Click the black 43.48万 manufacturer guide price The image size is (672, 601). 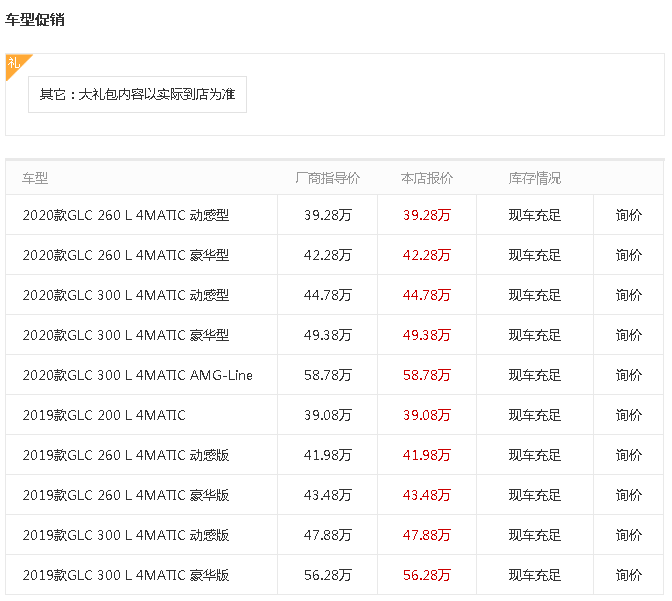tap(328, 495)
